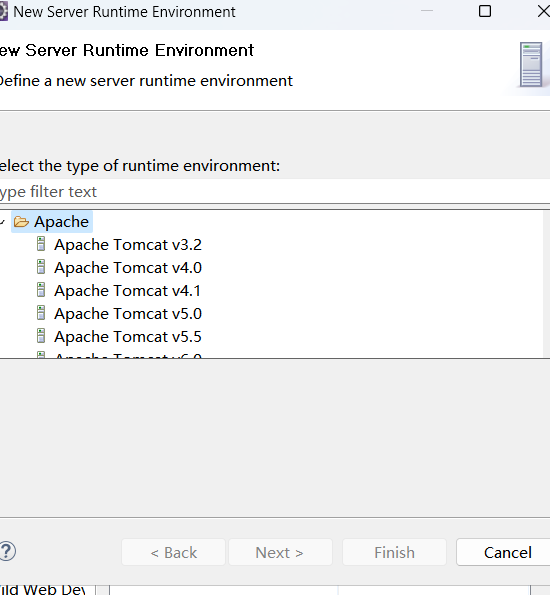Screen dimensions: 550x595
Task: Select the Apache Tomcat v4.0 entry
Action: [x=128, y=268]
